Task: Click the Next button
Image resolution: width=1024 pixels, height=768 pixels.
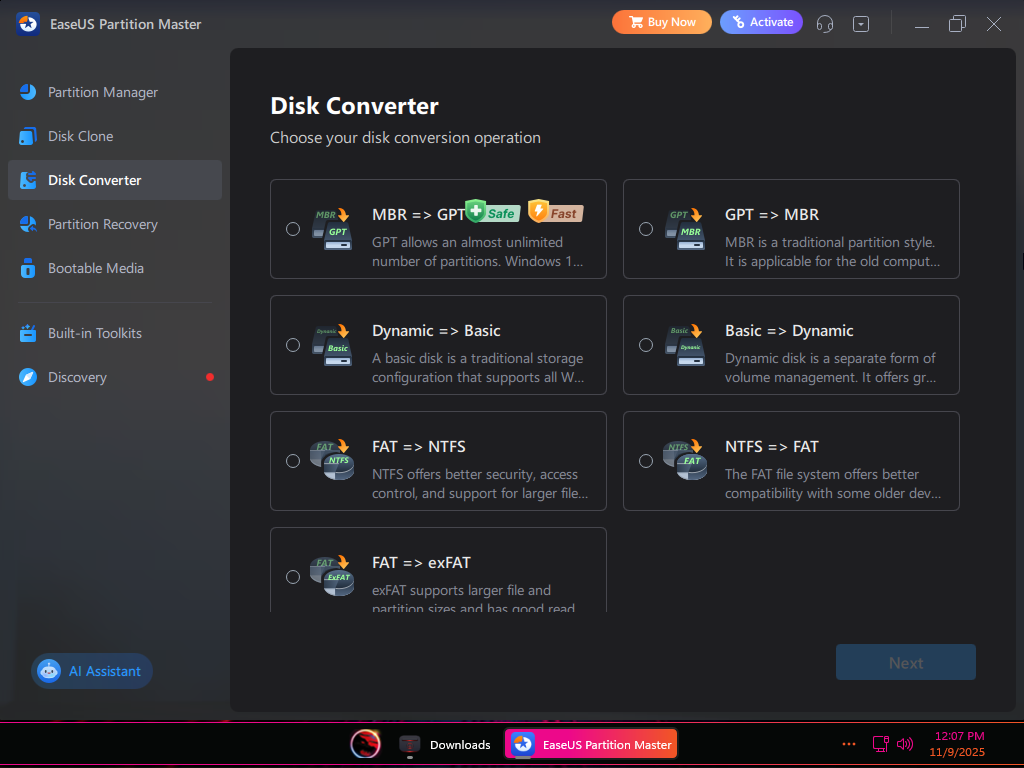Action: [906, 662]
